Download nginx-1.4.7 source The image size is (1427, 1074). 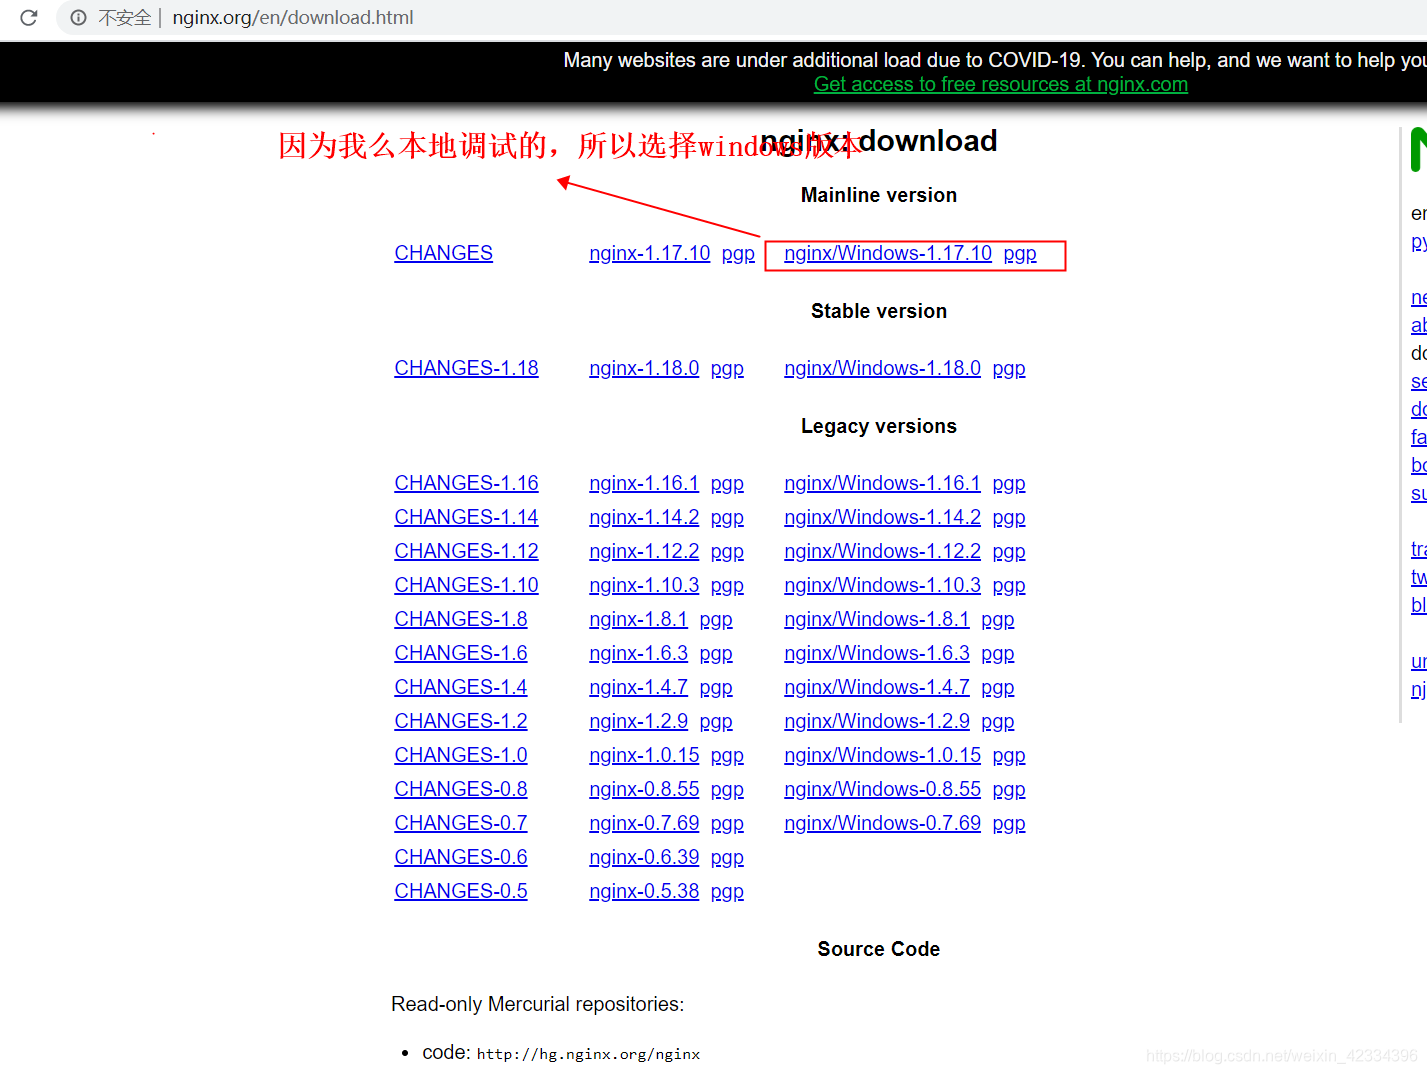[x=638, y=687]
